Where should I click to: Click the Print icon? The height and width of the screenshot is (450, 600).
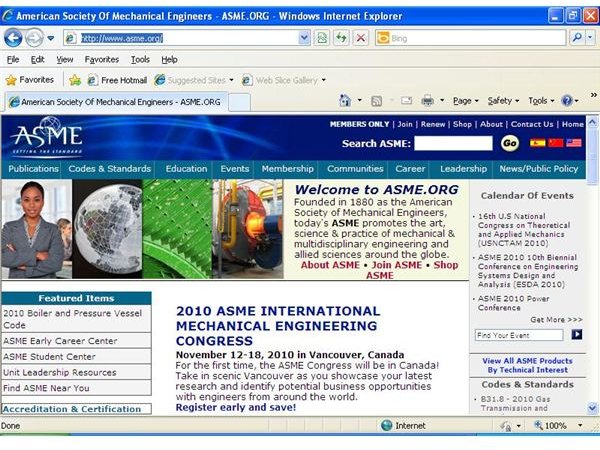(427, 101)
